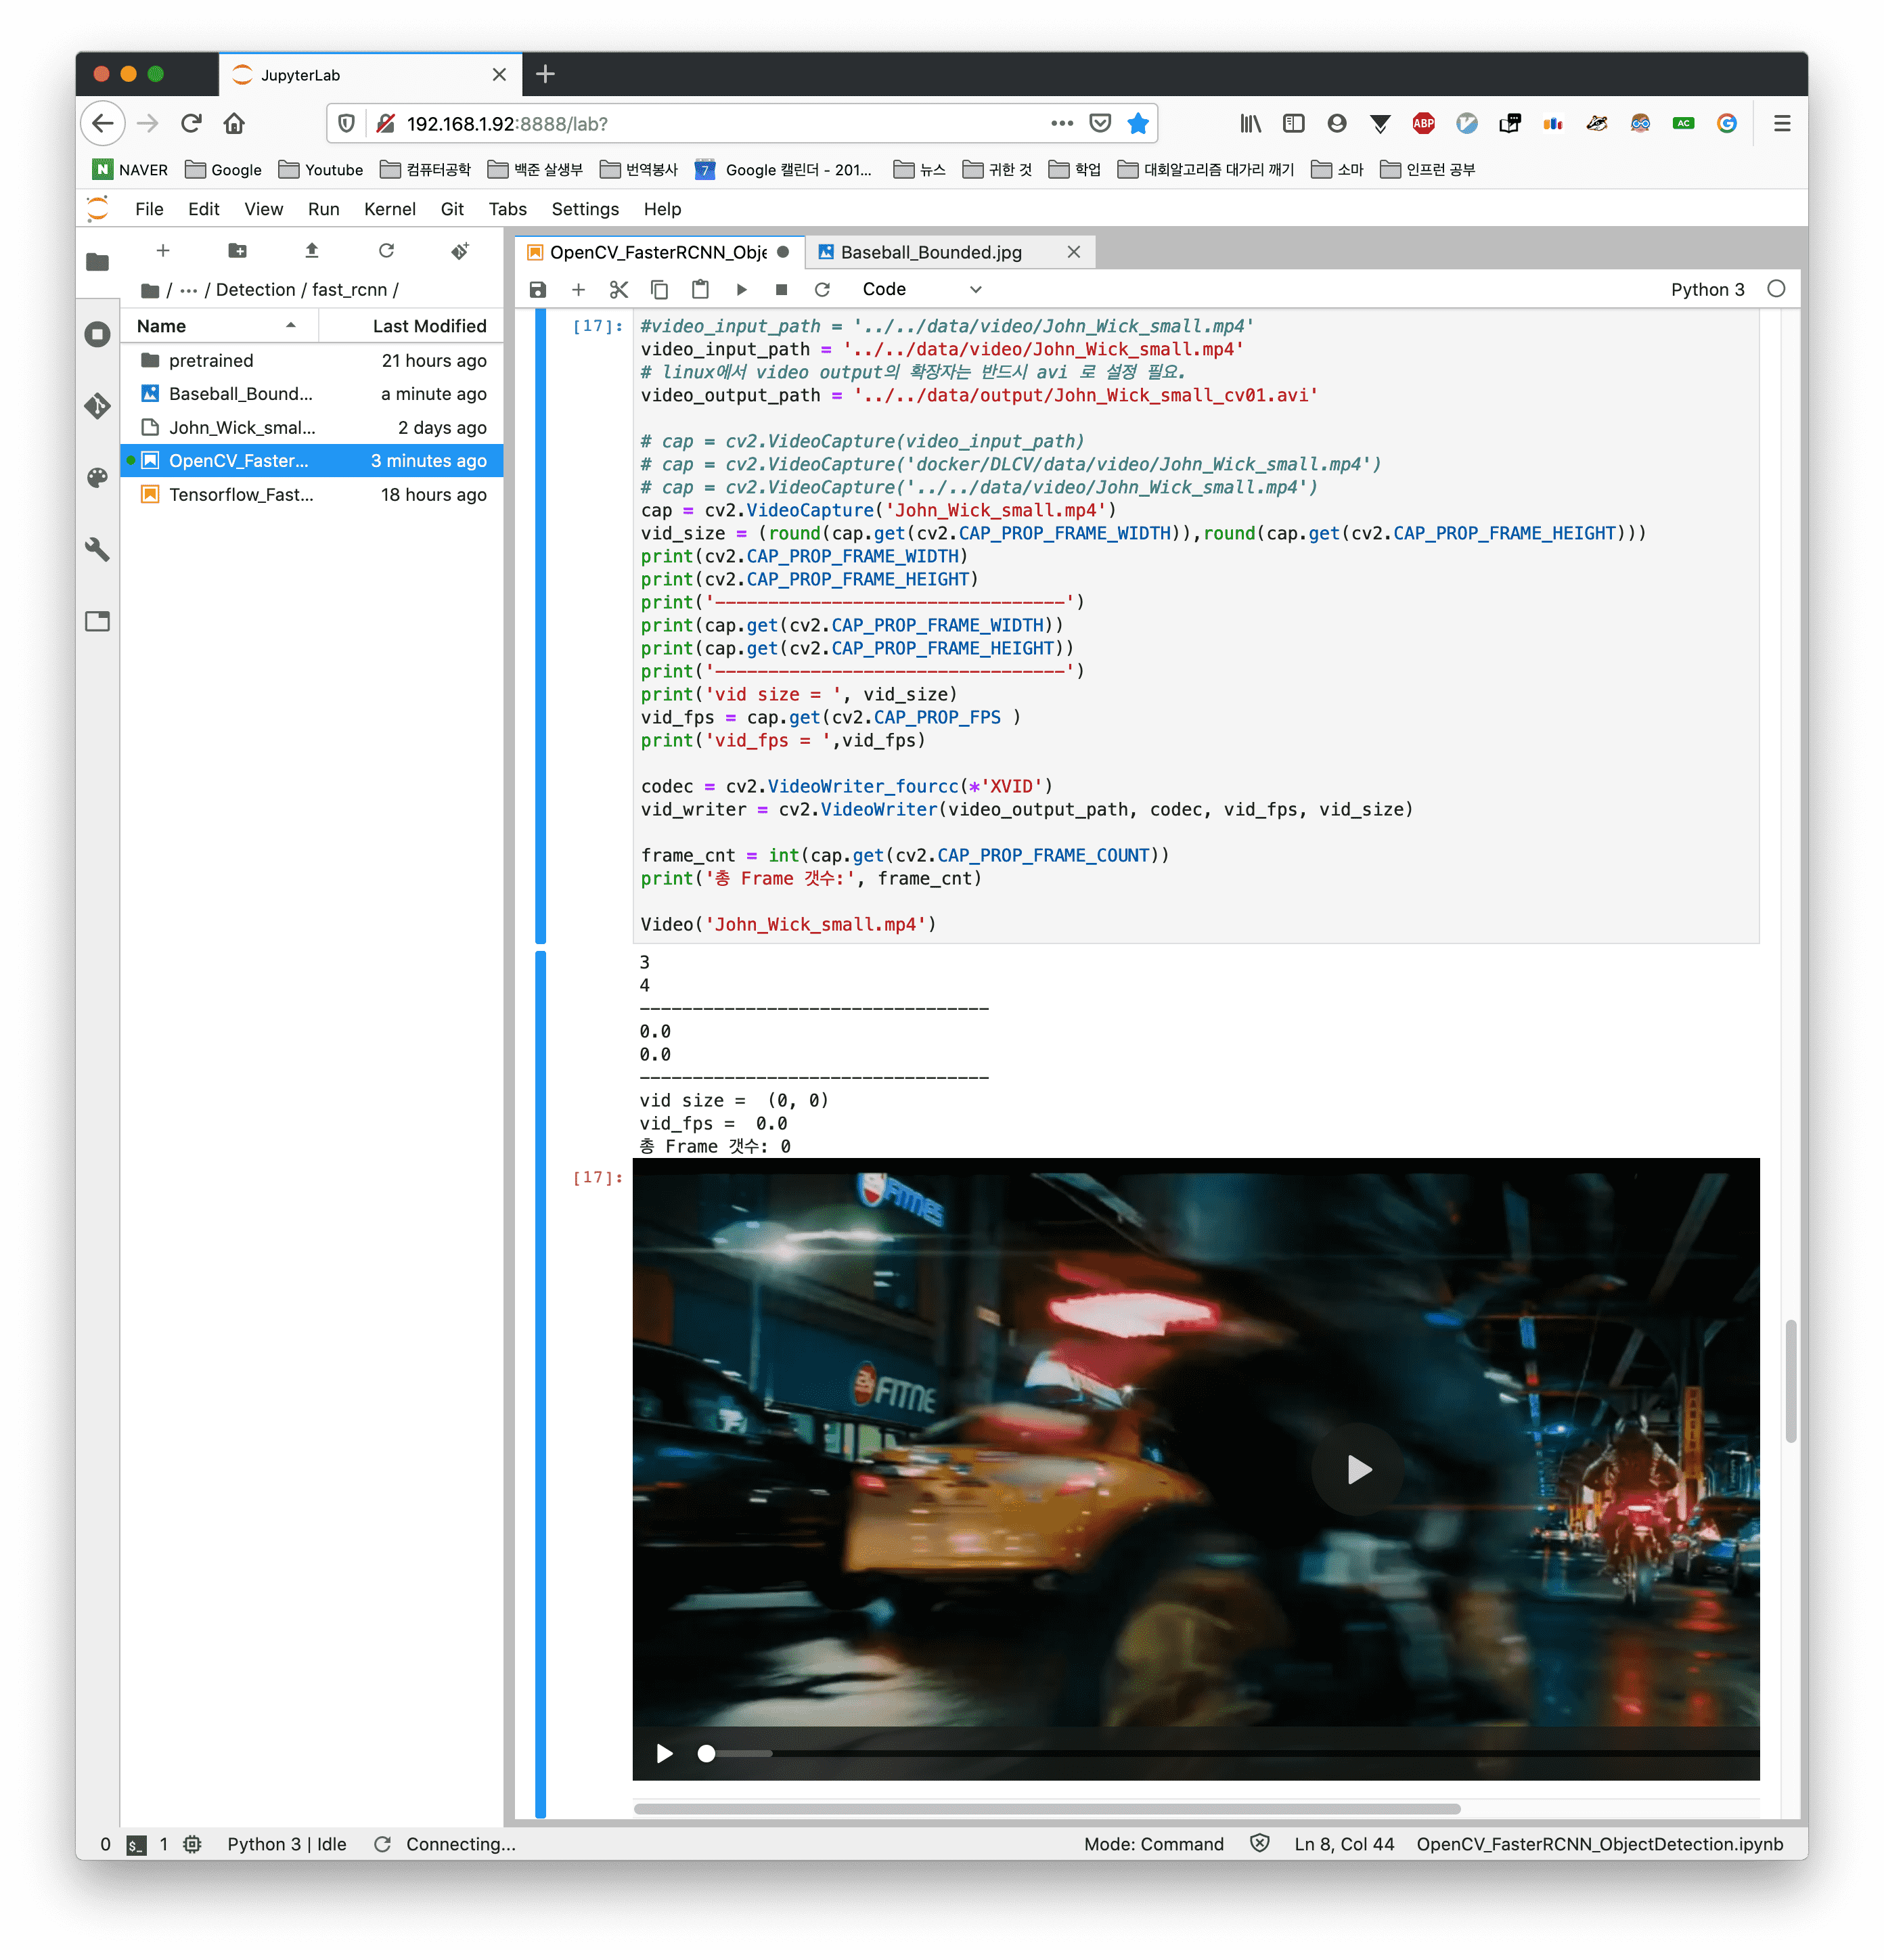Screen dimensions: 1884x1960
Task: Open Firefox page actions three-dot menu
Action: coord(1061,124)
